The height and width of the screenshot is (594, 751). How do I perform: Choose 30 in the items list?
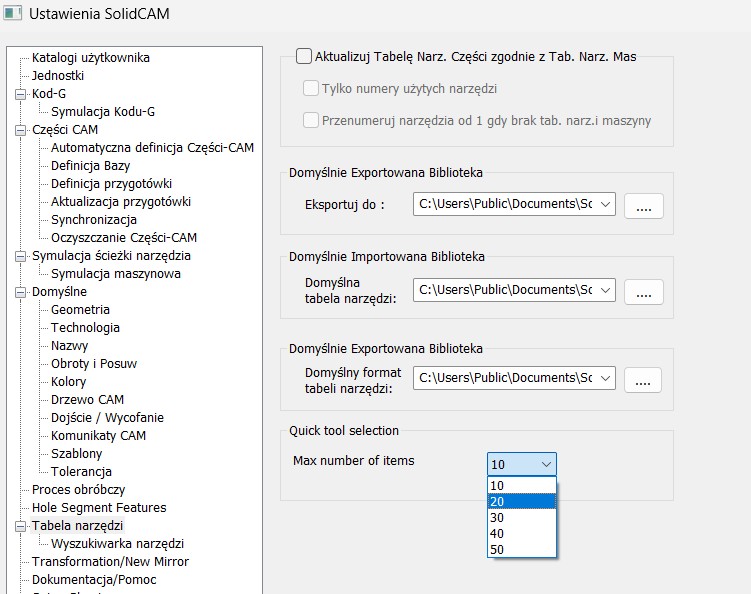coord(522,517)
